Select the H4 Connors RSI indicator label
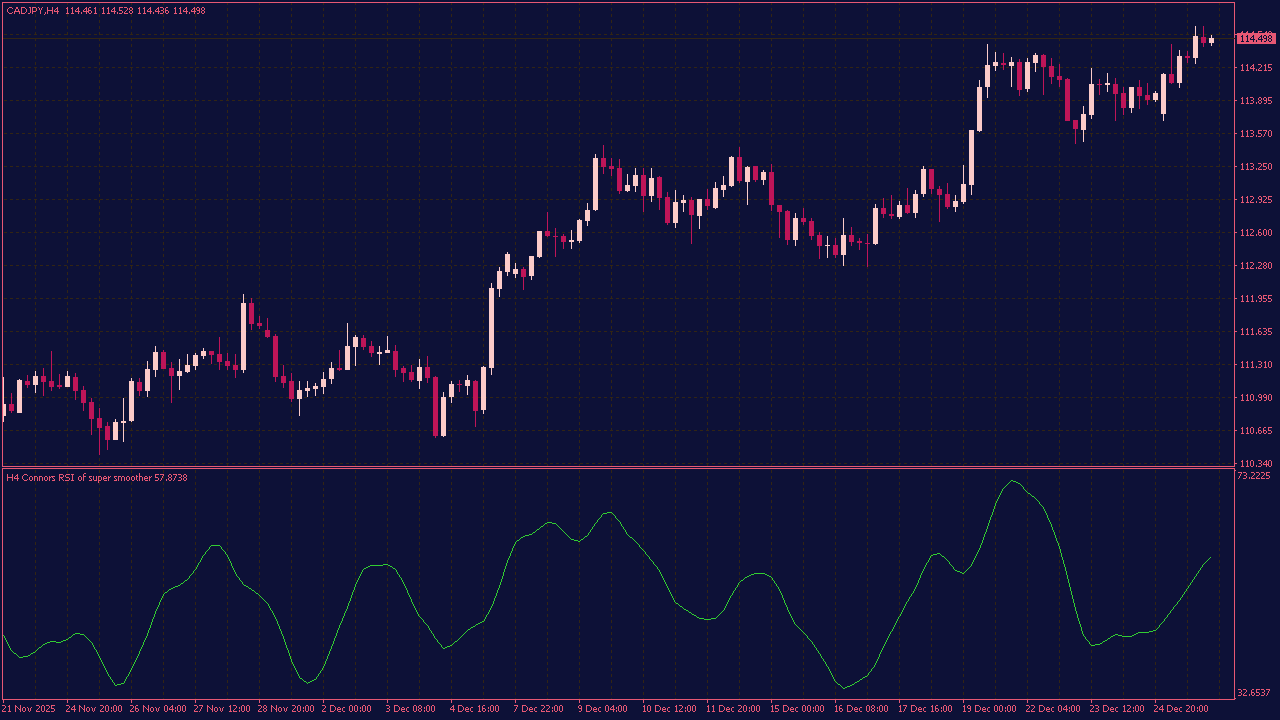1280x720 pixels. [x=80, y=478]
